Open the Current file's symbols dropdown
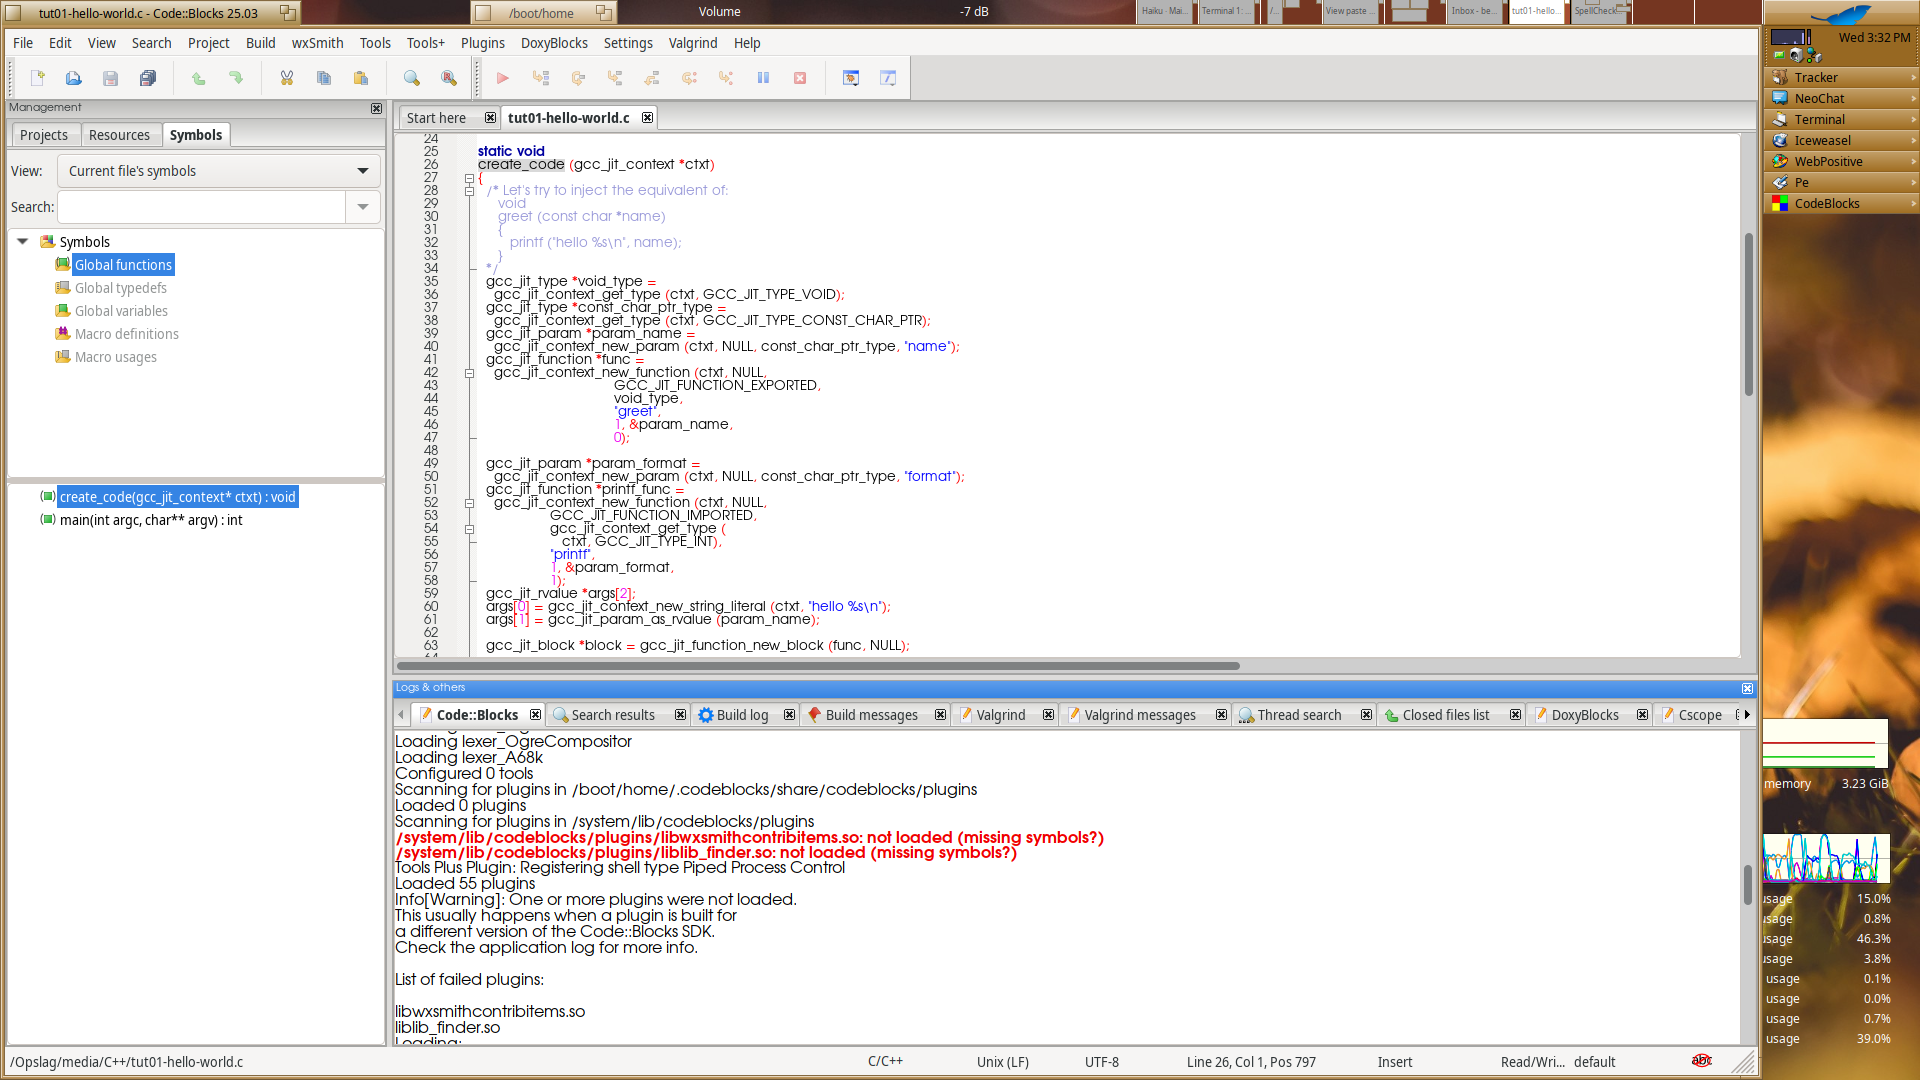1920x1080 pixels. [x=218, y=171]
